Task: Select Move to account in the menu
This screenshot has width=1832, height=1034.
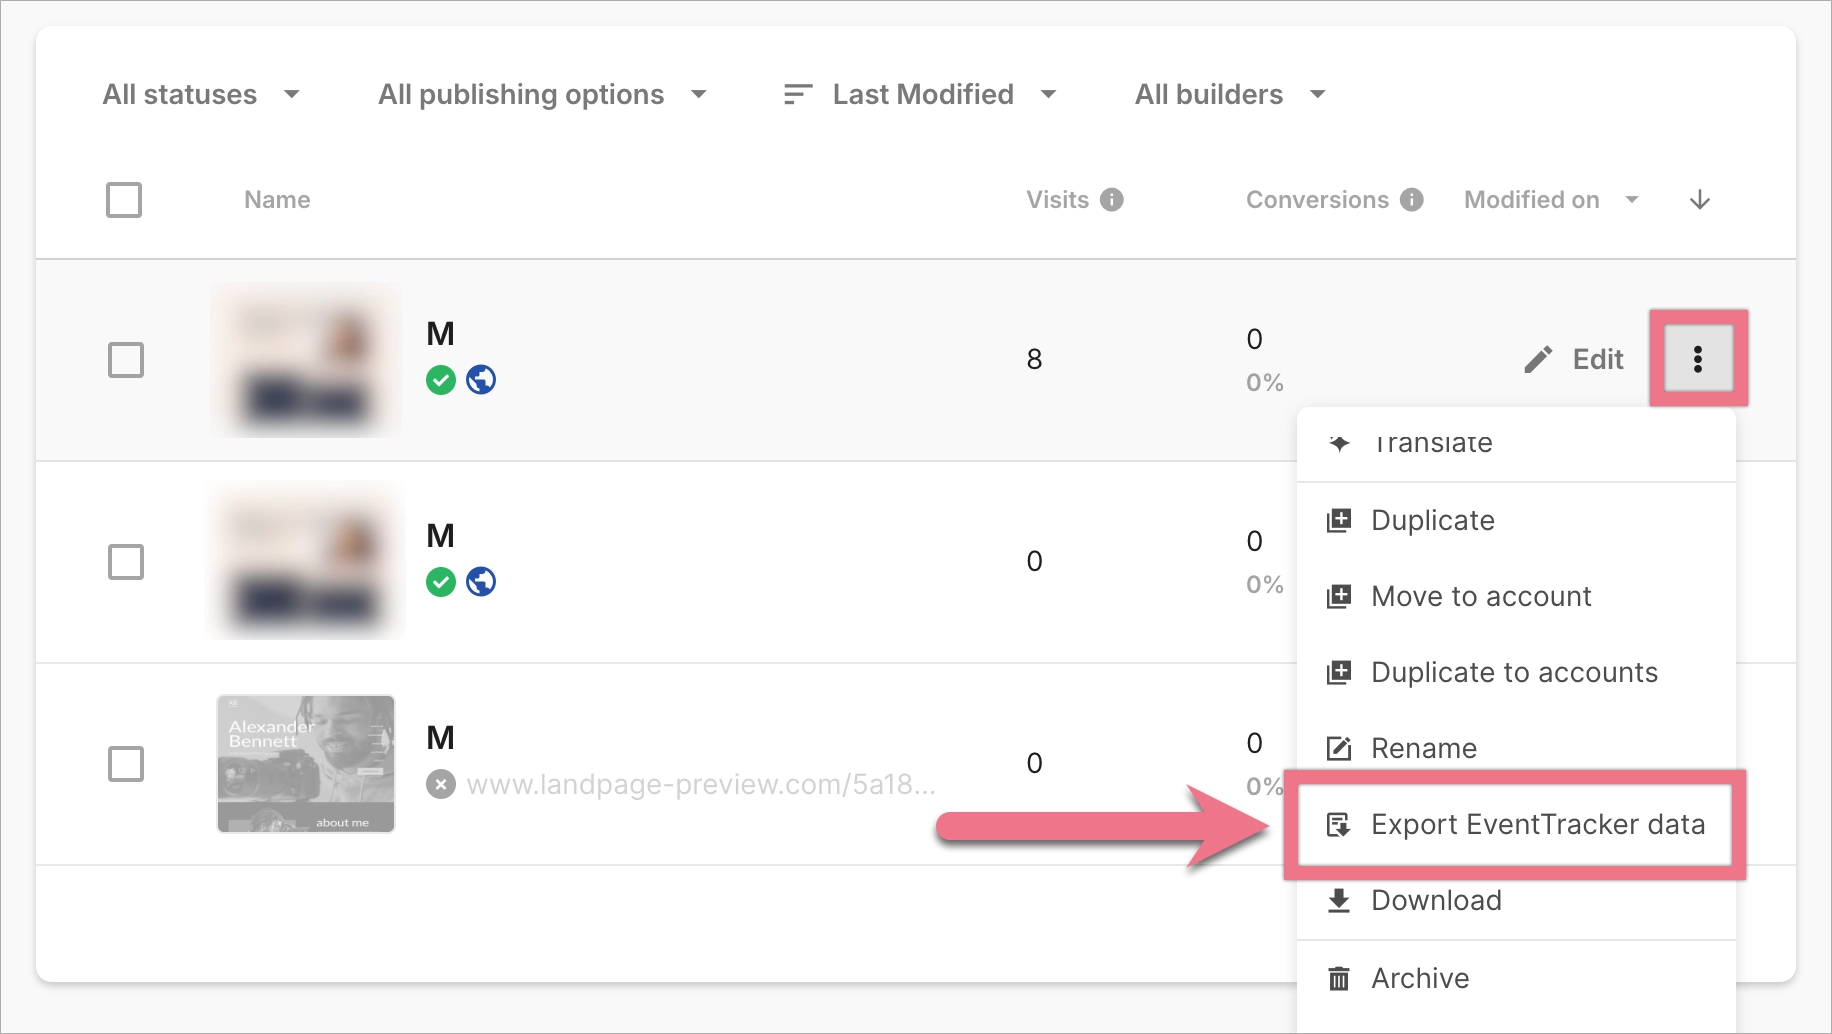Action: pyautogui.click(x=1516, y=597)
